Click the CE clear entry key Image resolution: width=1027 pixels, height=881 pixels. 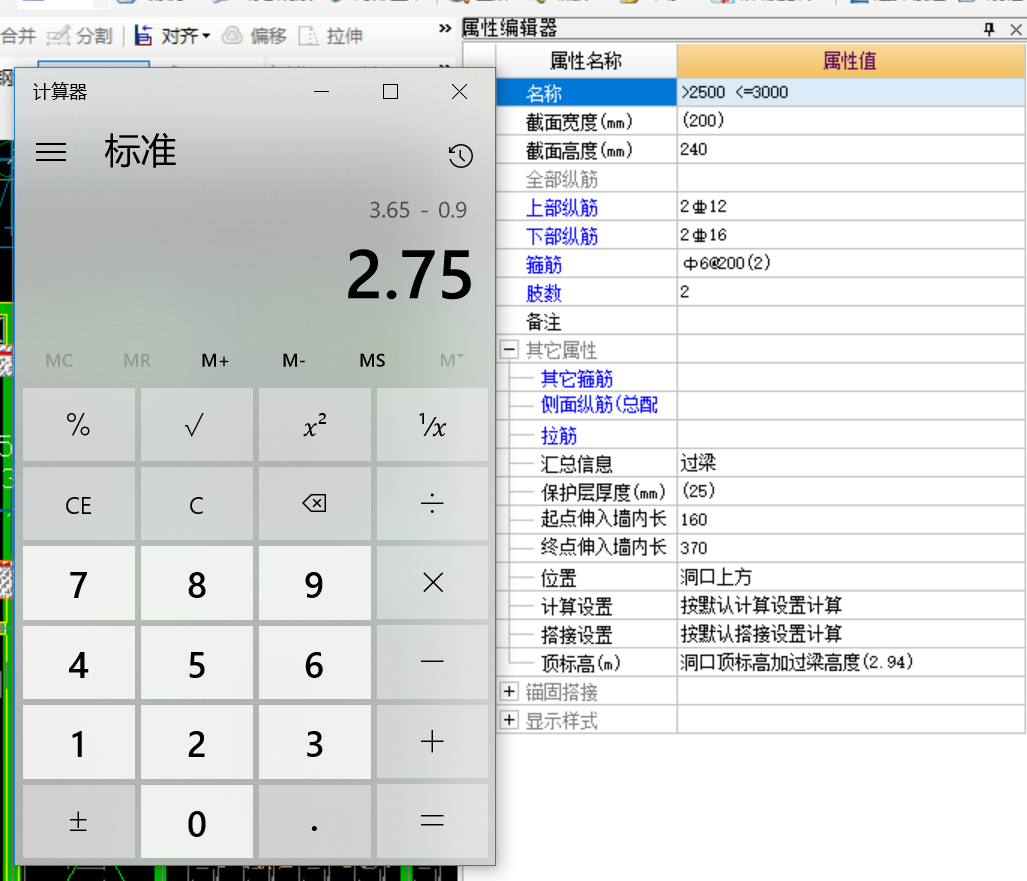point(79,504)
